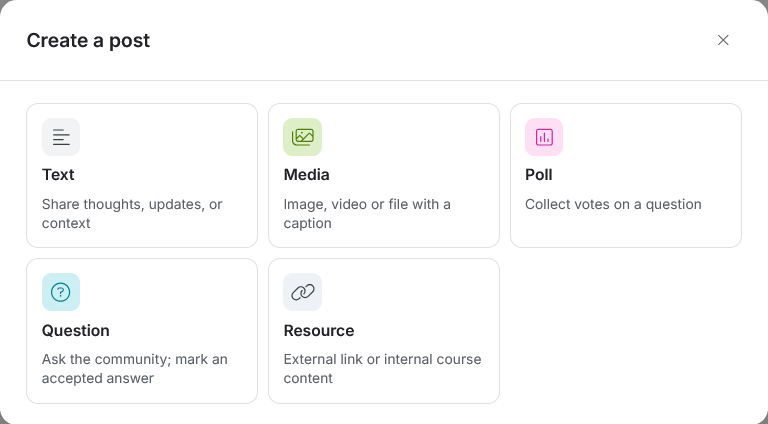768x424 pixels.
Task: Click the 'Create a post' dialog title
Action: pyautogui.click(x=88, y=40)
